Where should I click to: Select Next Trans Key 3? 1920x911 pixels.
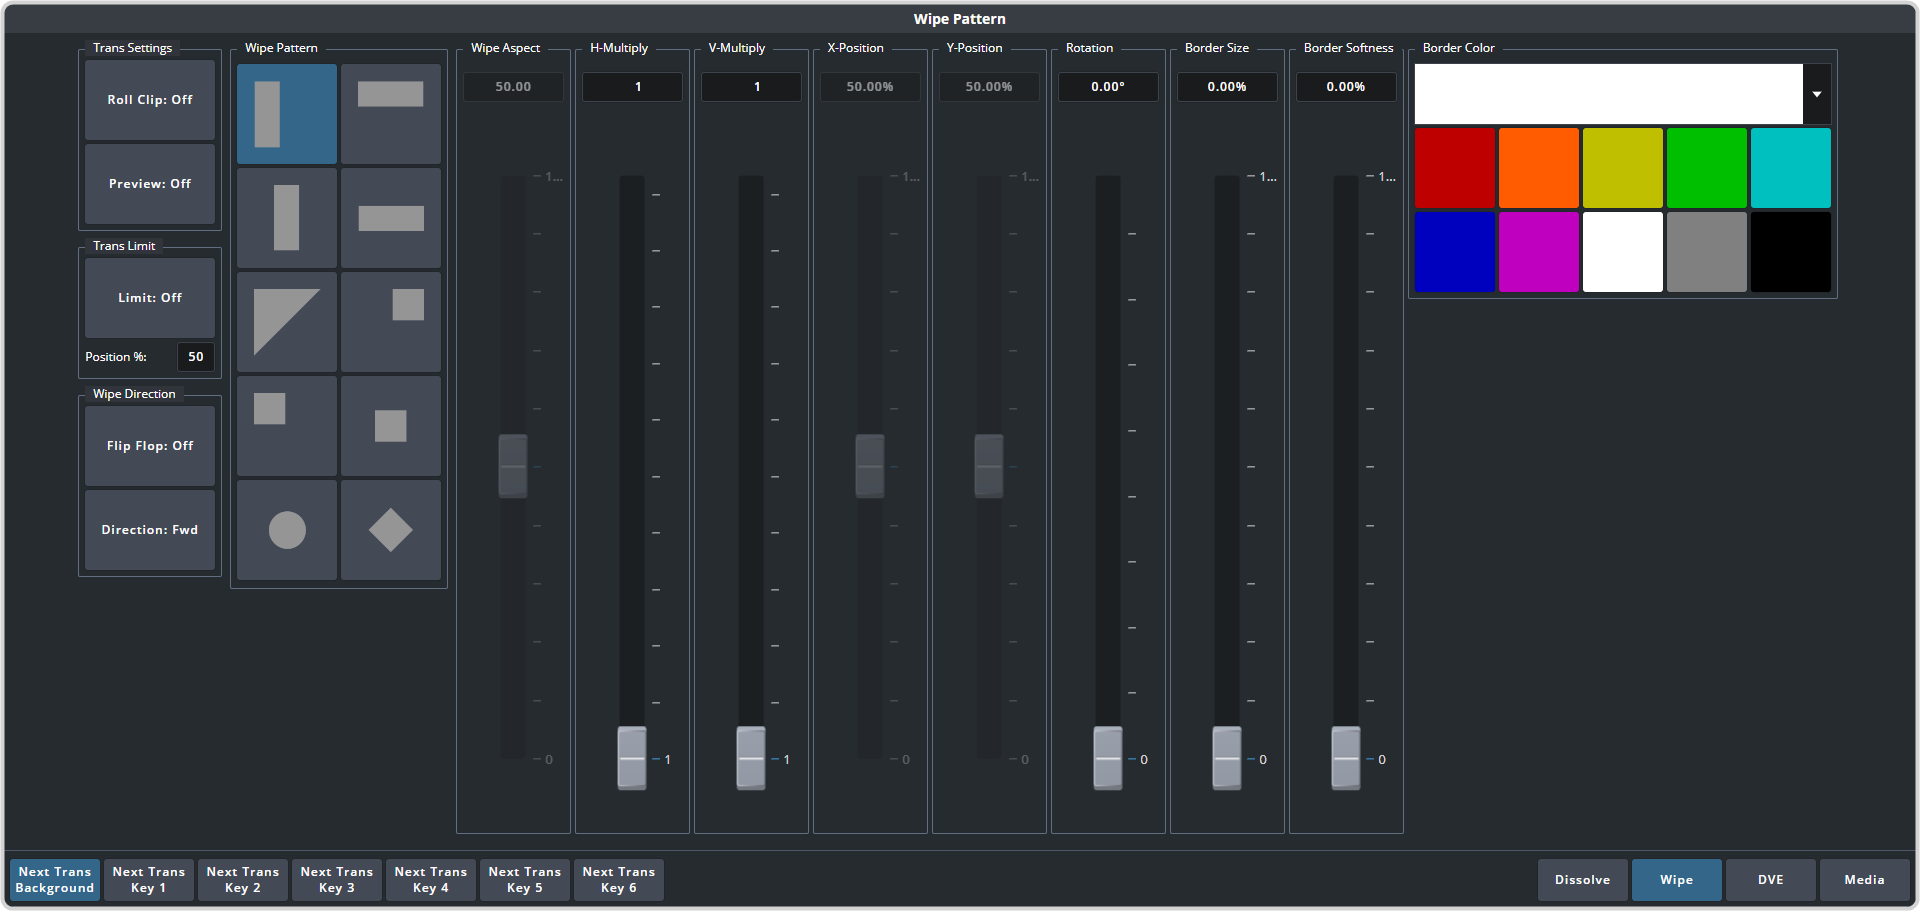(x=337, y=880)
